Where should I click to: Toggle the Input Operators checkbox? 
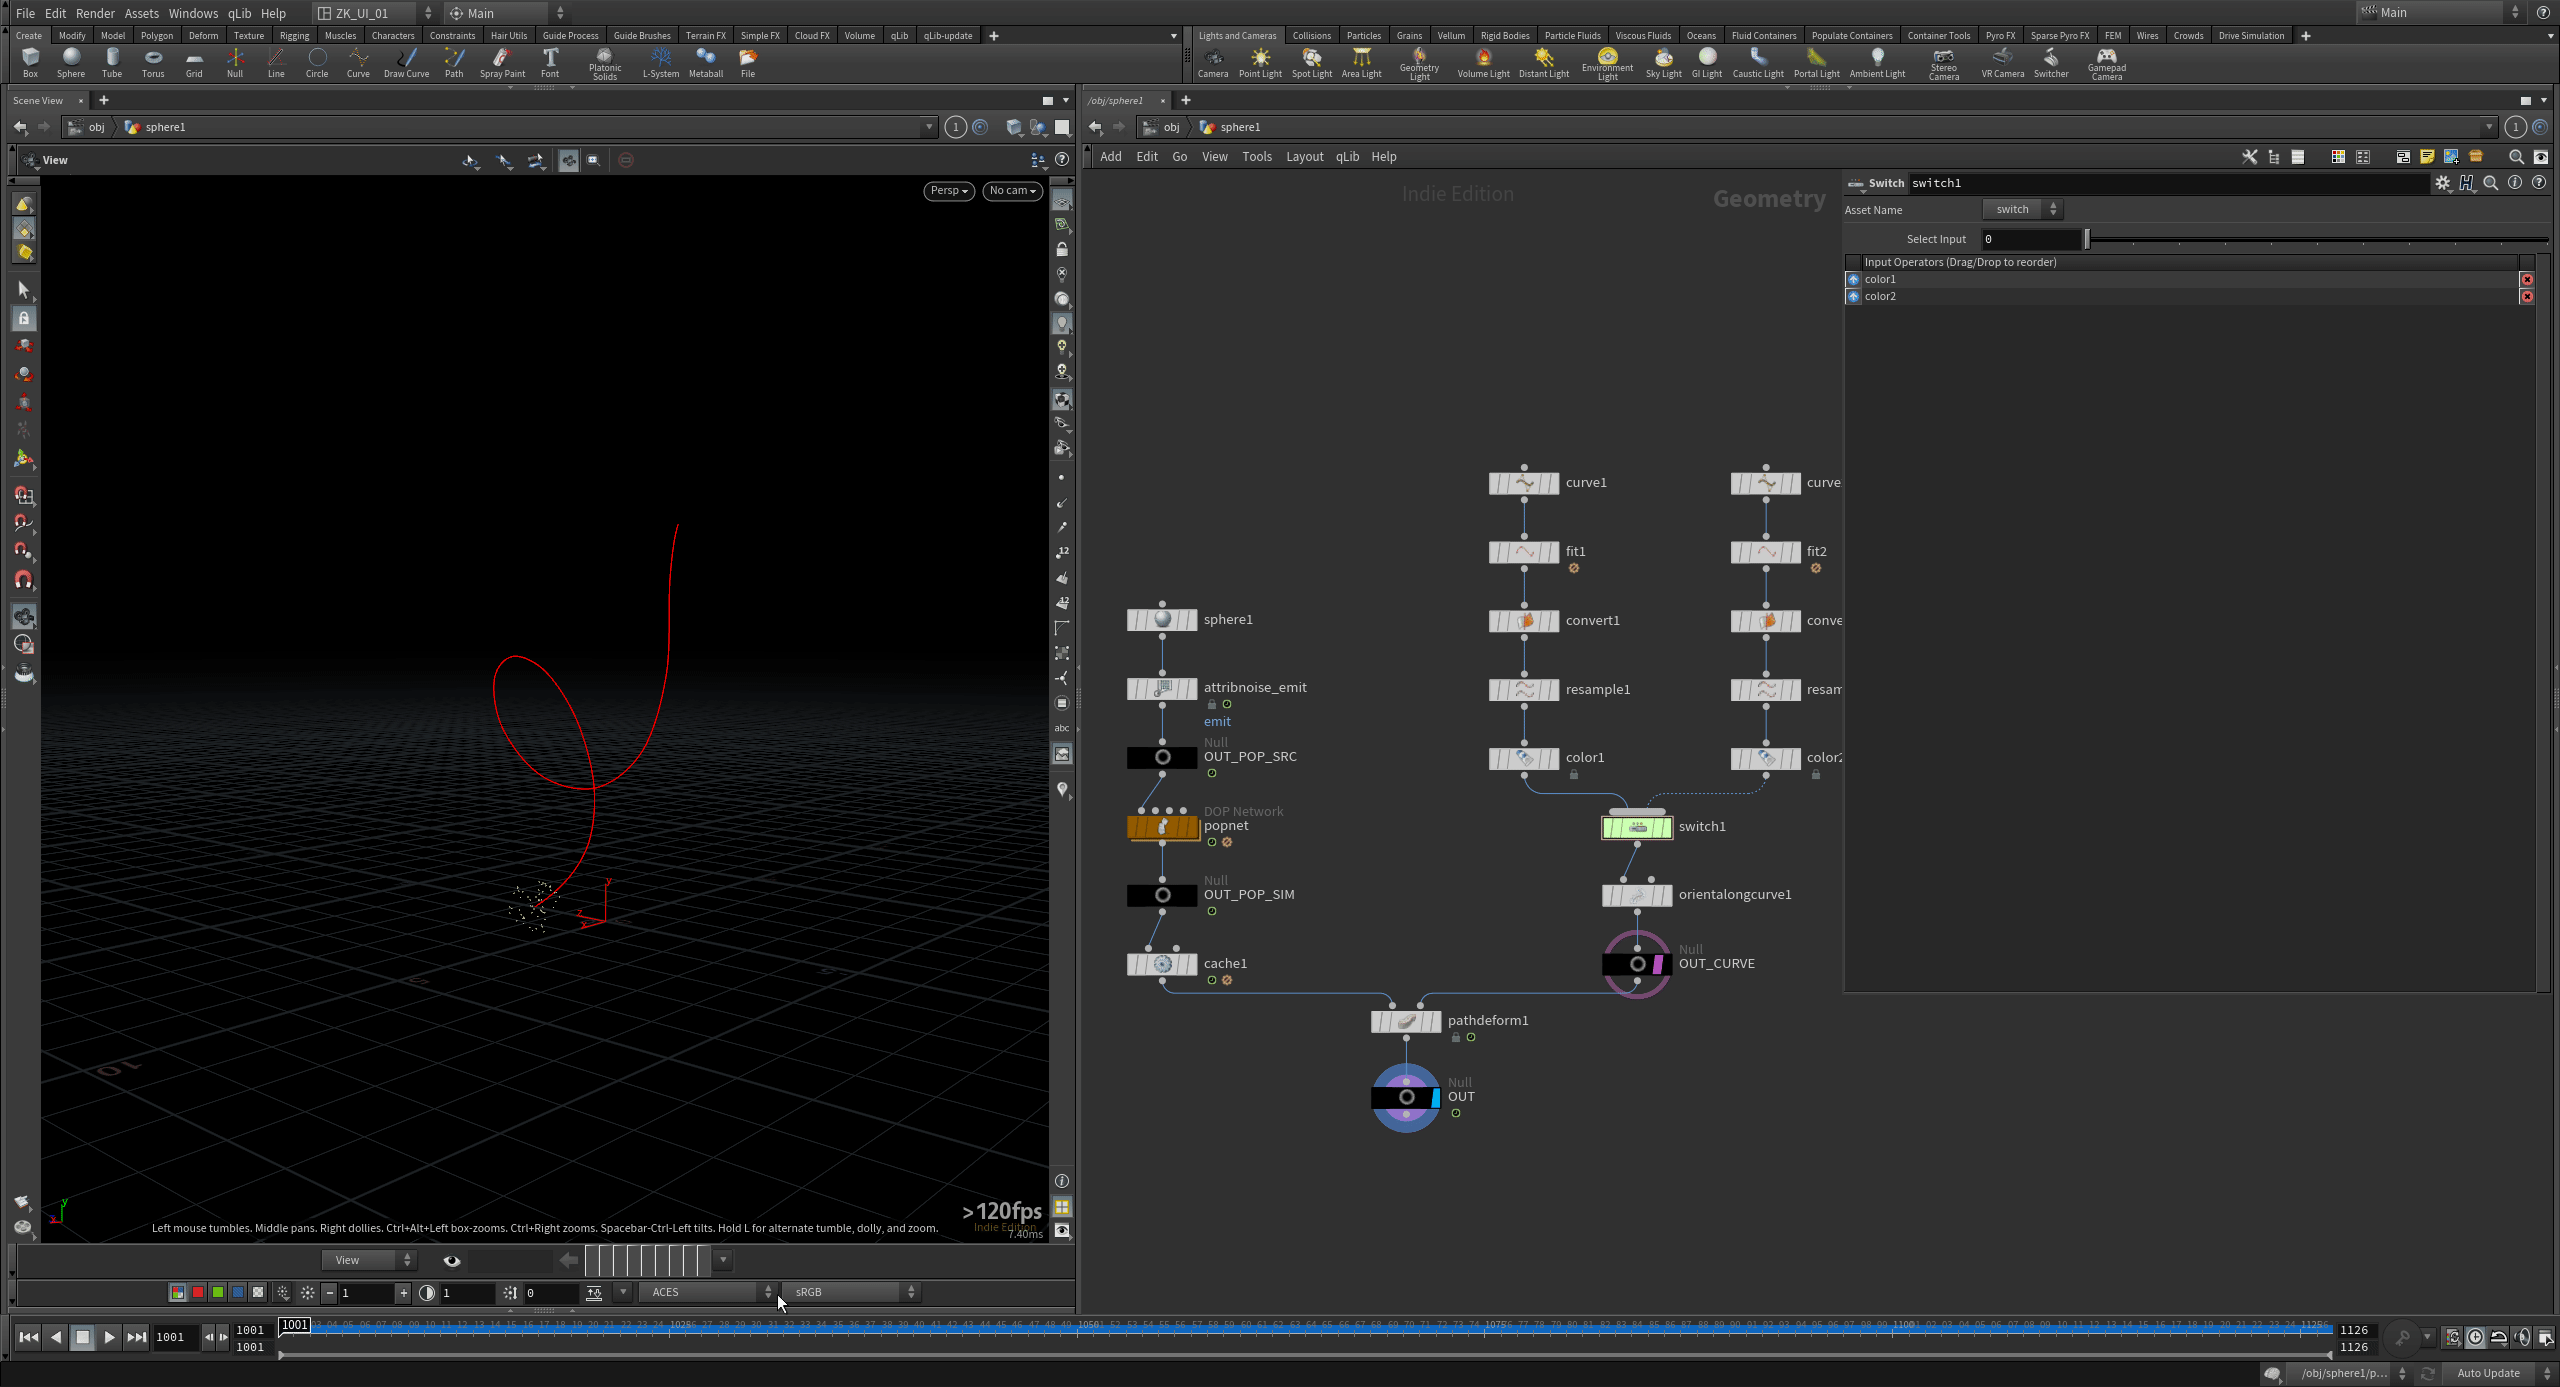pyautogui.click(x=1854, y=262)
